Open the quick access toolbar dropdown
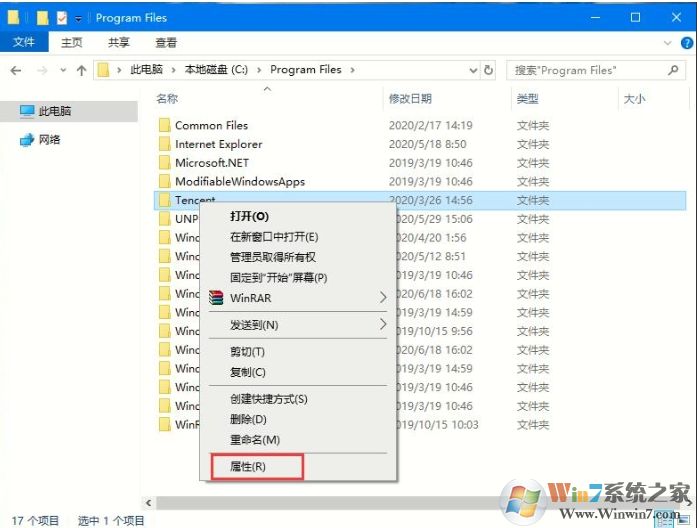This screenshot has height=528, width=697. [x=78, y=19]
